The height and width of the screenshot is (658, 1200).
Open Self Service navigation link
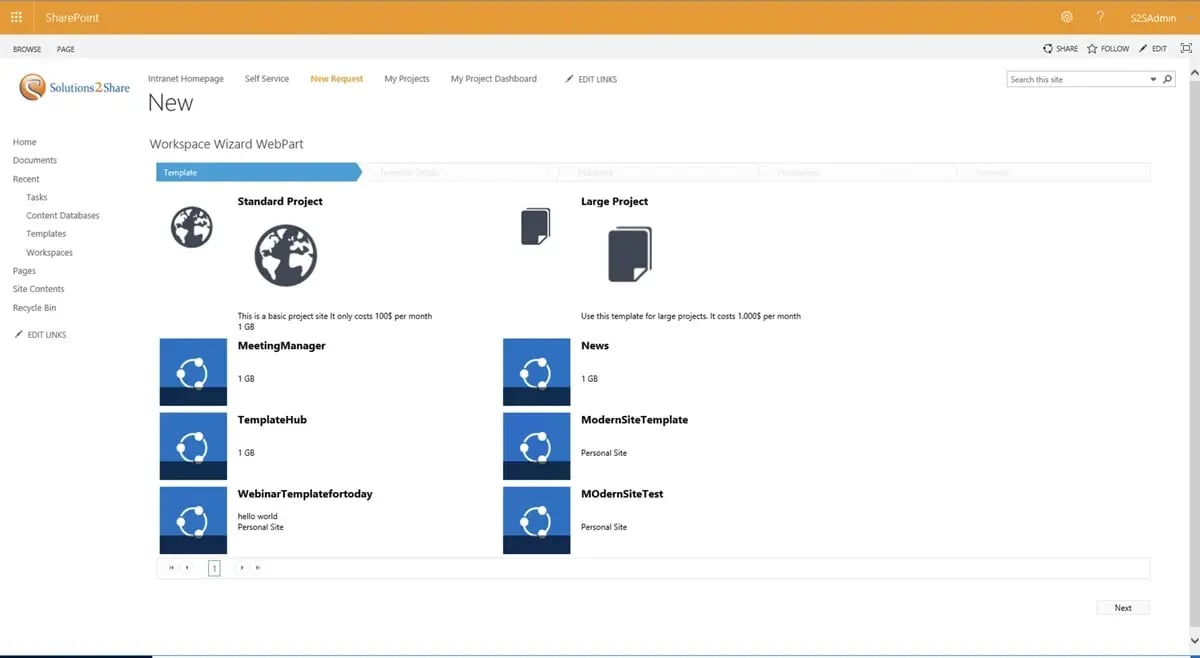click(267, 78)
